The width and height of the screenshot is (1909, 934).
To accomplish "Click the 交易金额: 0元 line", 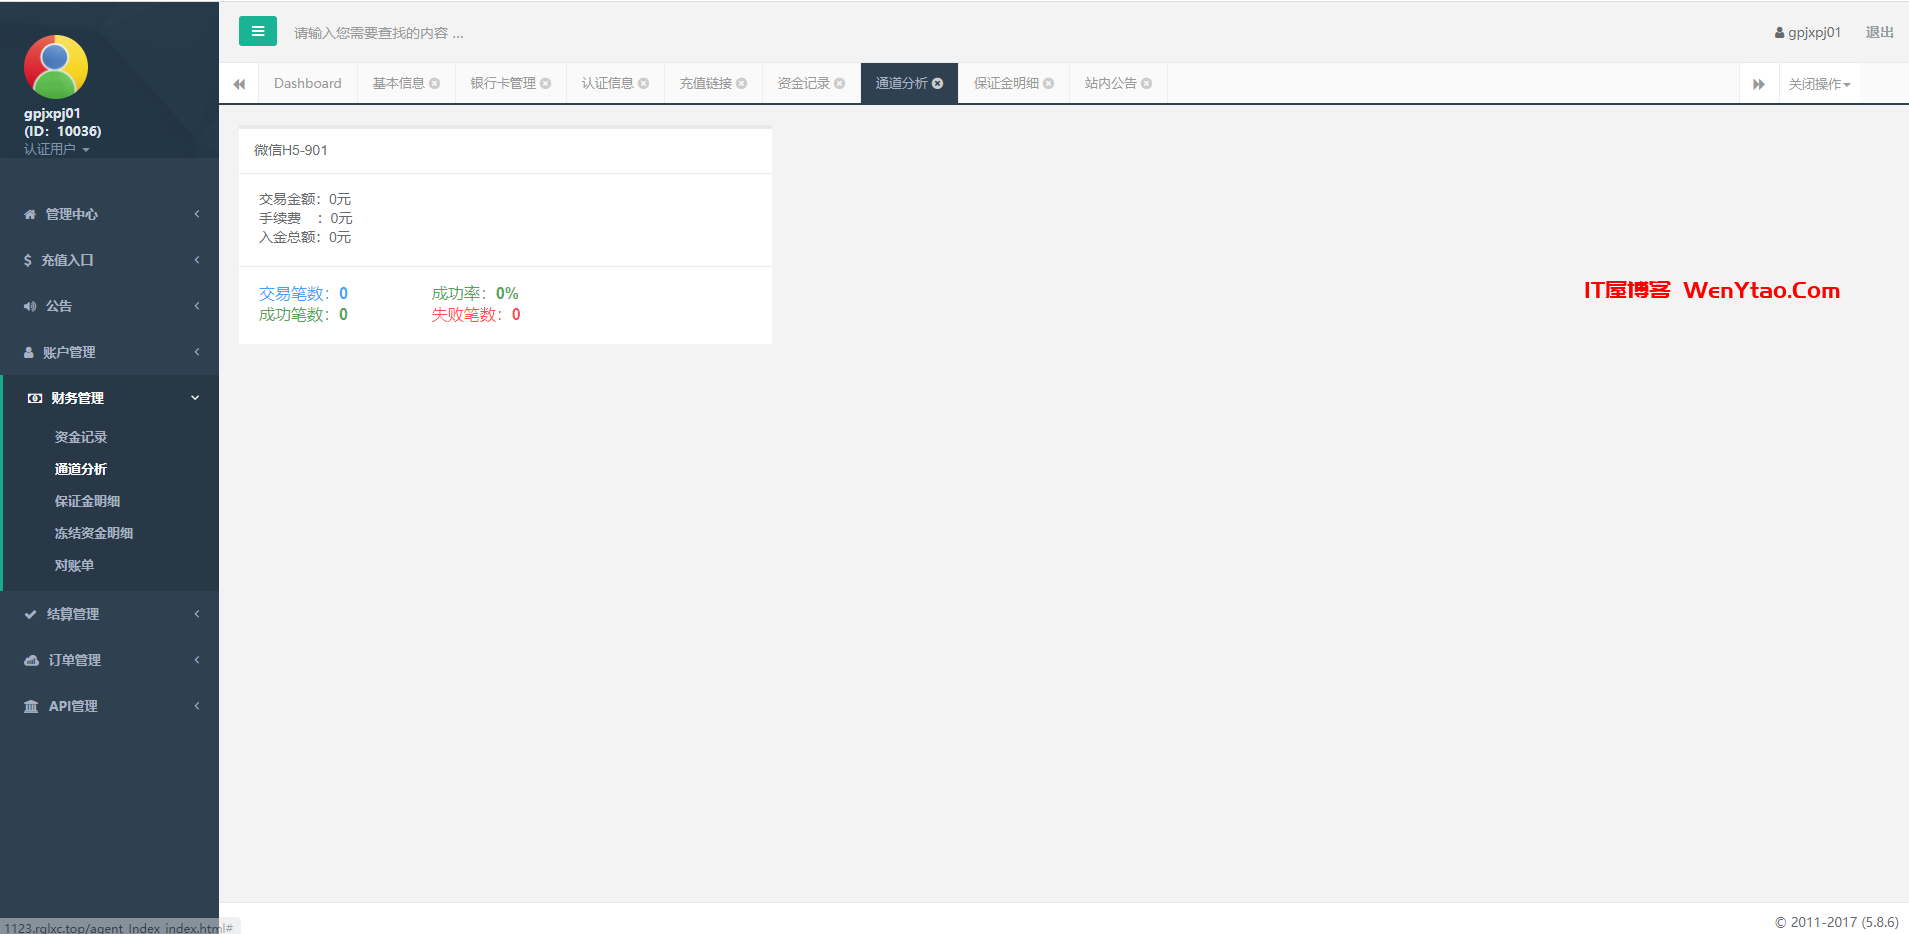I will pyautogui.click(x=305, y=199).
